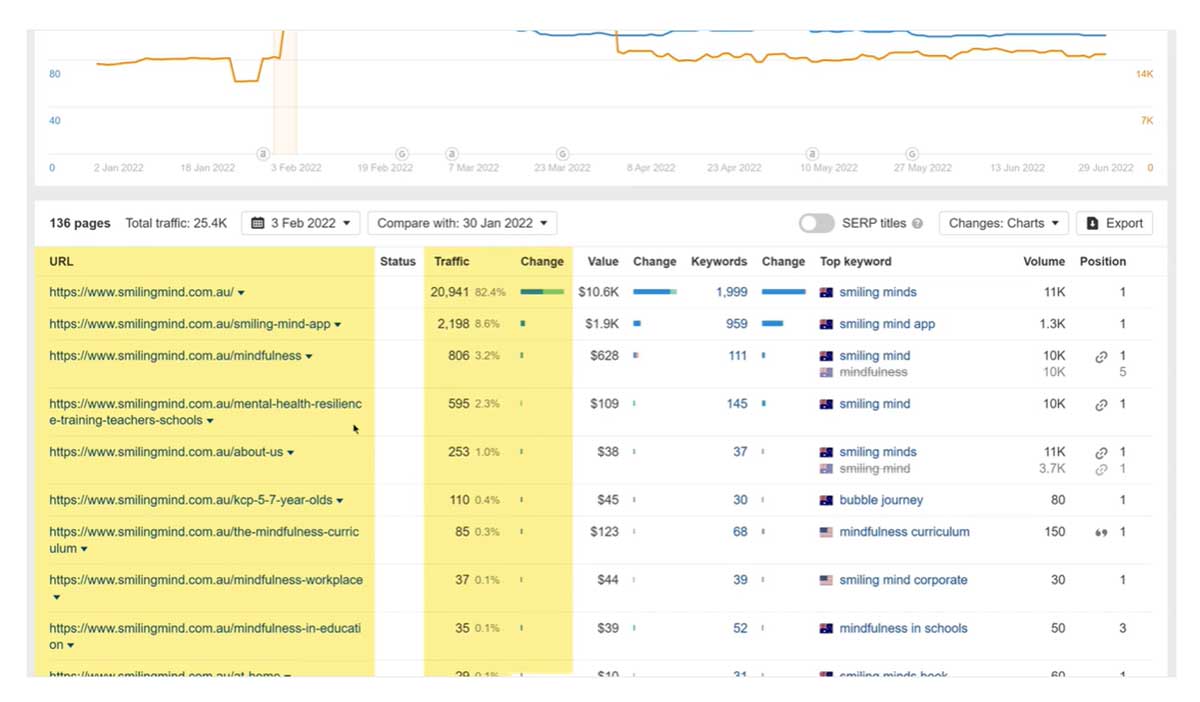Click the annotation marker near 10 May 2022

coord(812,154)
